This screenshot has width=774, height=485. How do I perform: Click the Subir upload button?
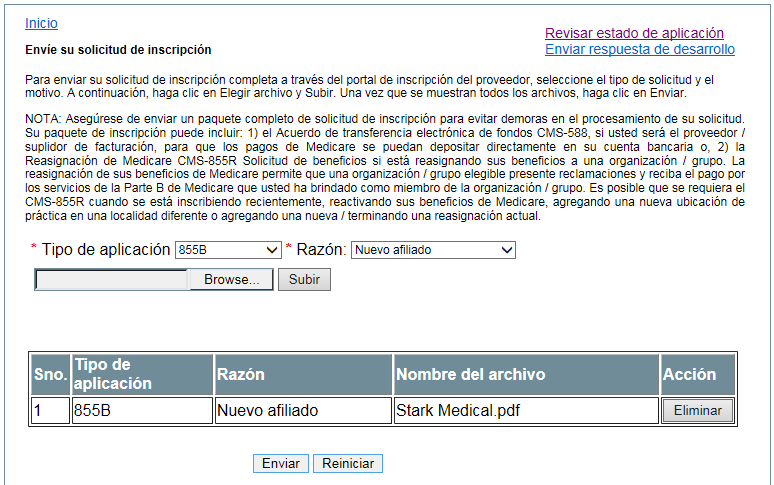[x=304, y=280]
